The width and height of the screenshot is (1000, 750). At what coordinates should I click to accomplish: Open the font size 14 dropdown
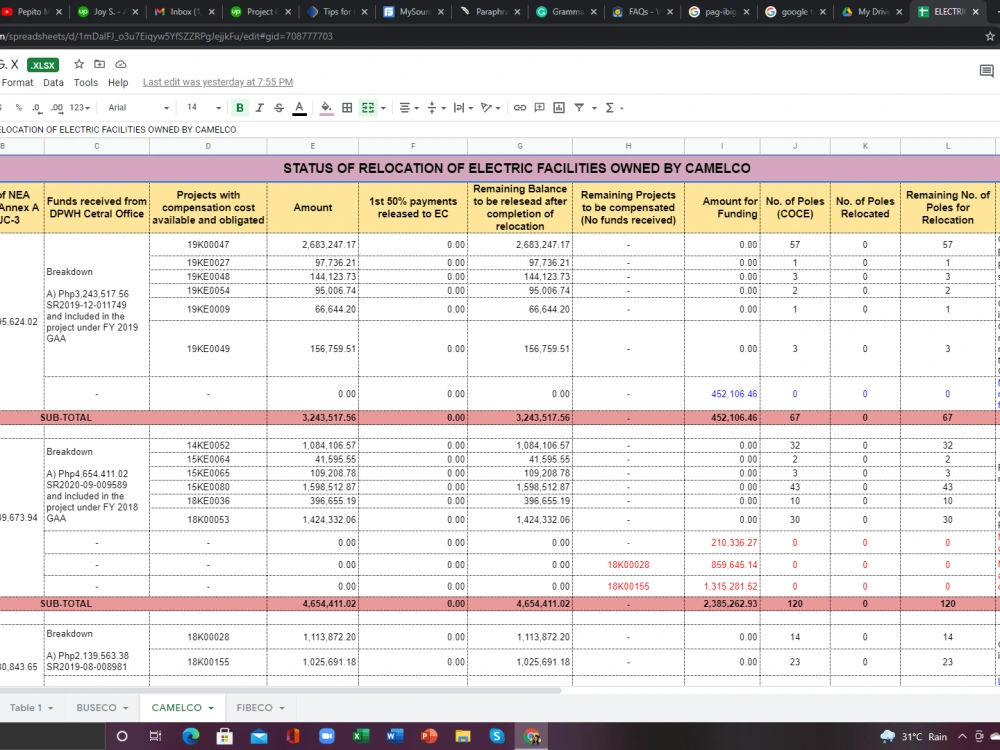coord(203,108)
